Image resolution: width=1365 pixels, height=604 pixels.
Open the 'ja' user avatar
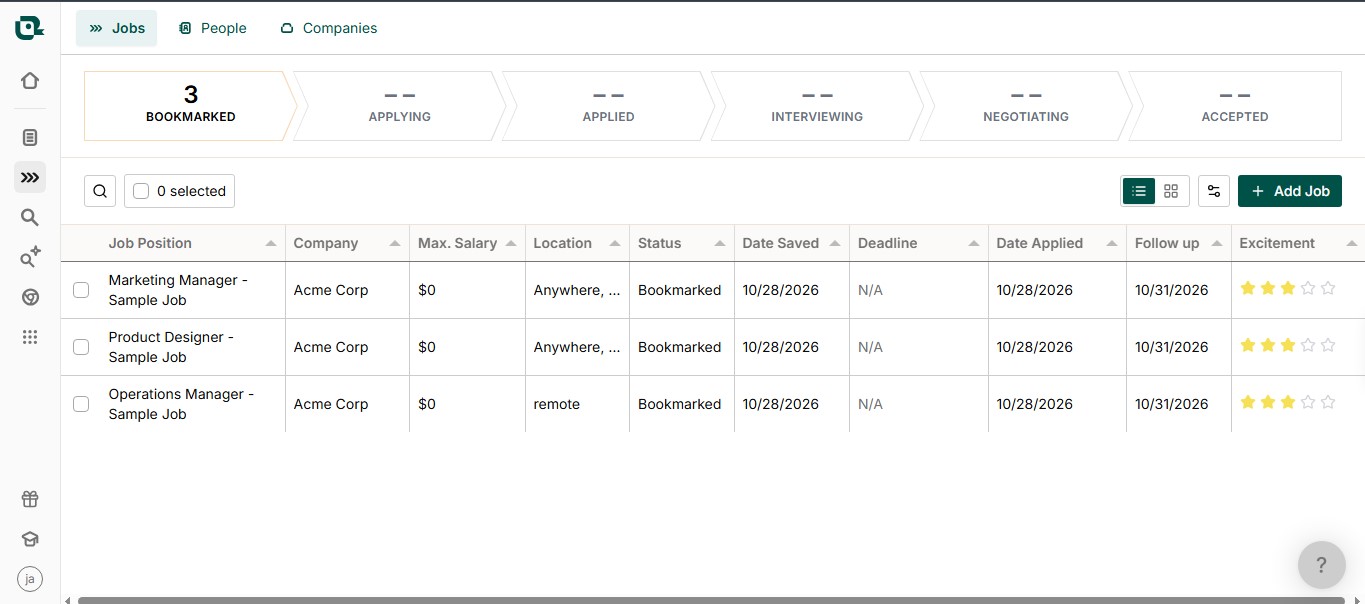pos(30,579)
